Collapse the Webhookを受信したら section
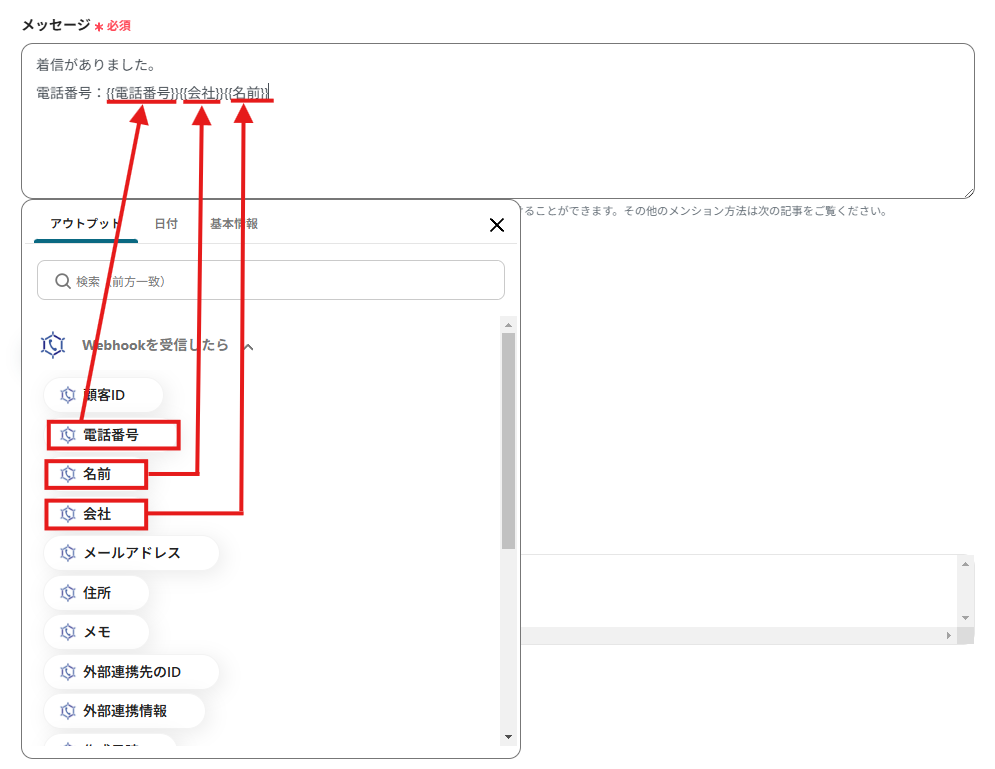The image size is (995, 769). pos(249,346)
